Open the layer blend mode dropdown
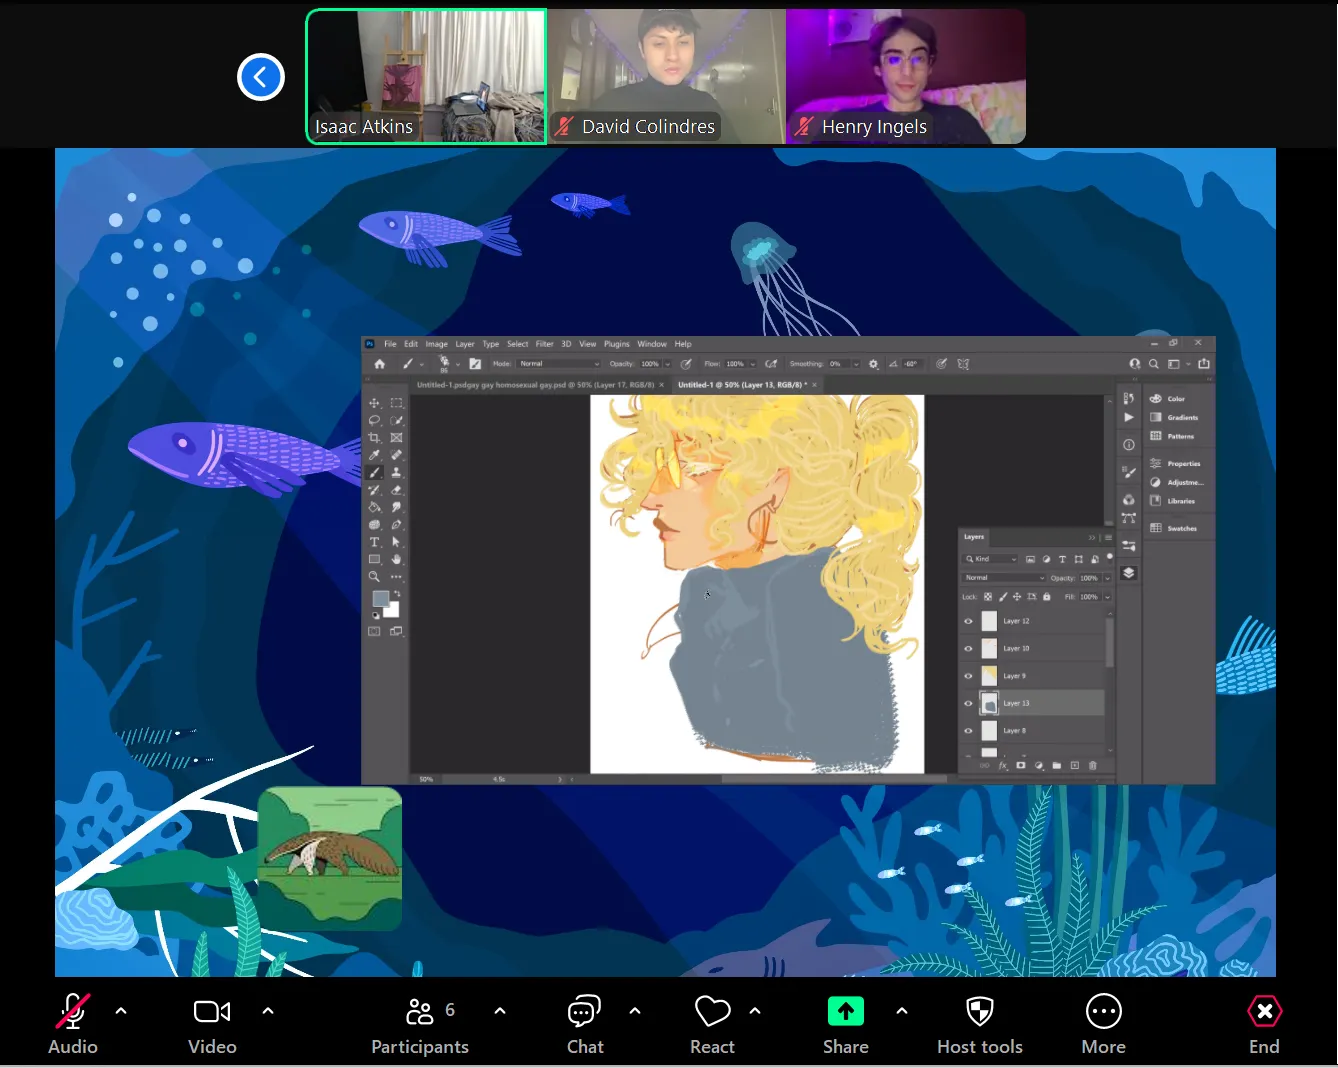 tap(1004, 578)
